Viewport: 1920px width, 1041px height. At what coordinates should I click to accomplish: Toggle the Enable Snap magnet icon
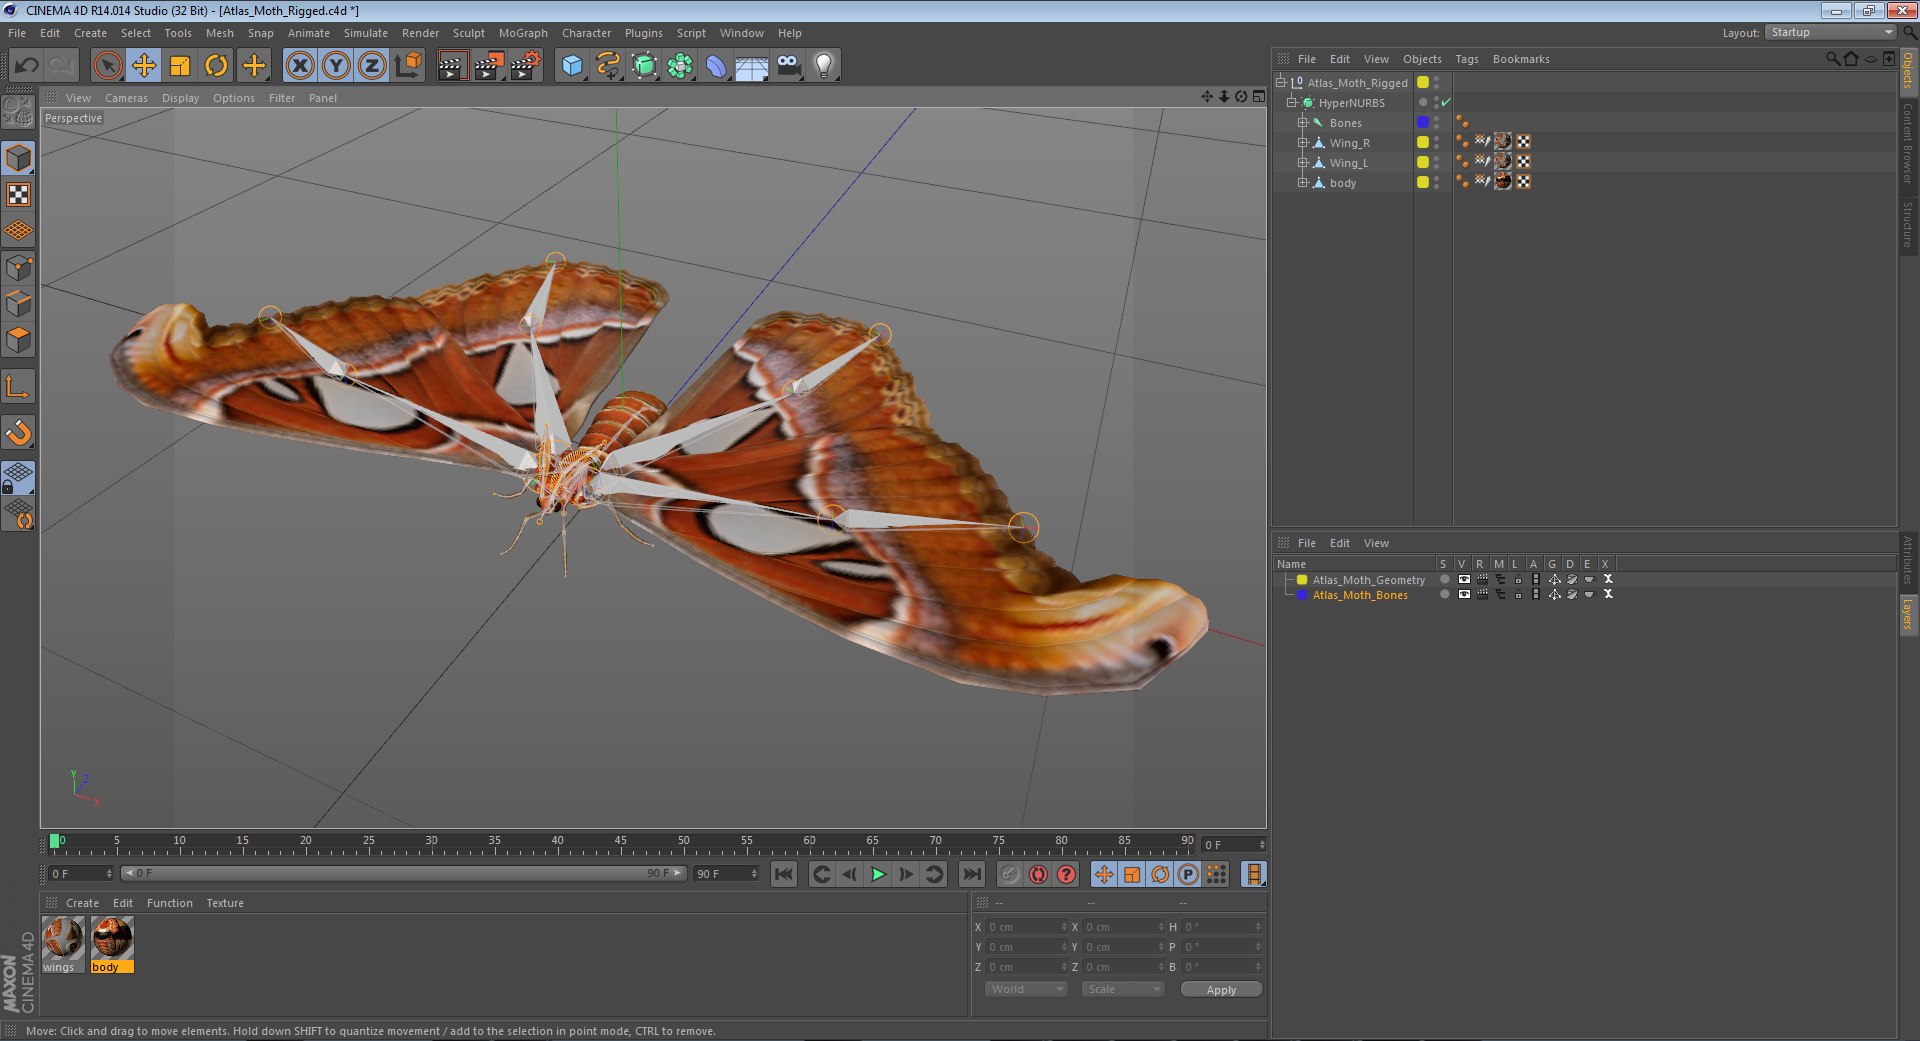point(18,432)
